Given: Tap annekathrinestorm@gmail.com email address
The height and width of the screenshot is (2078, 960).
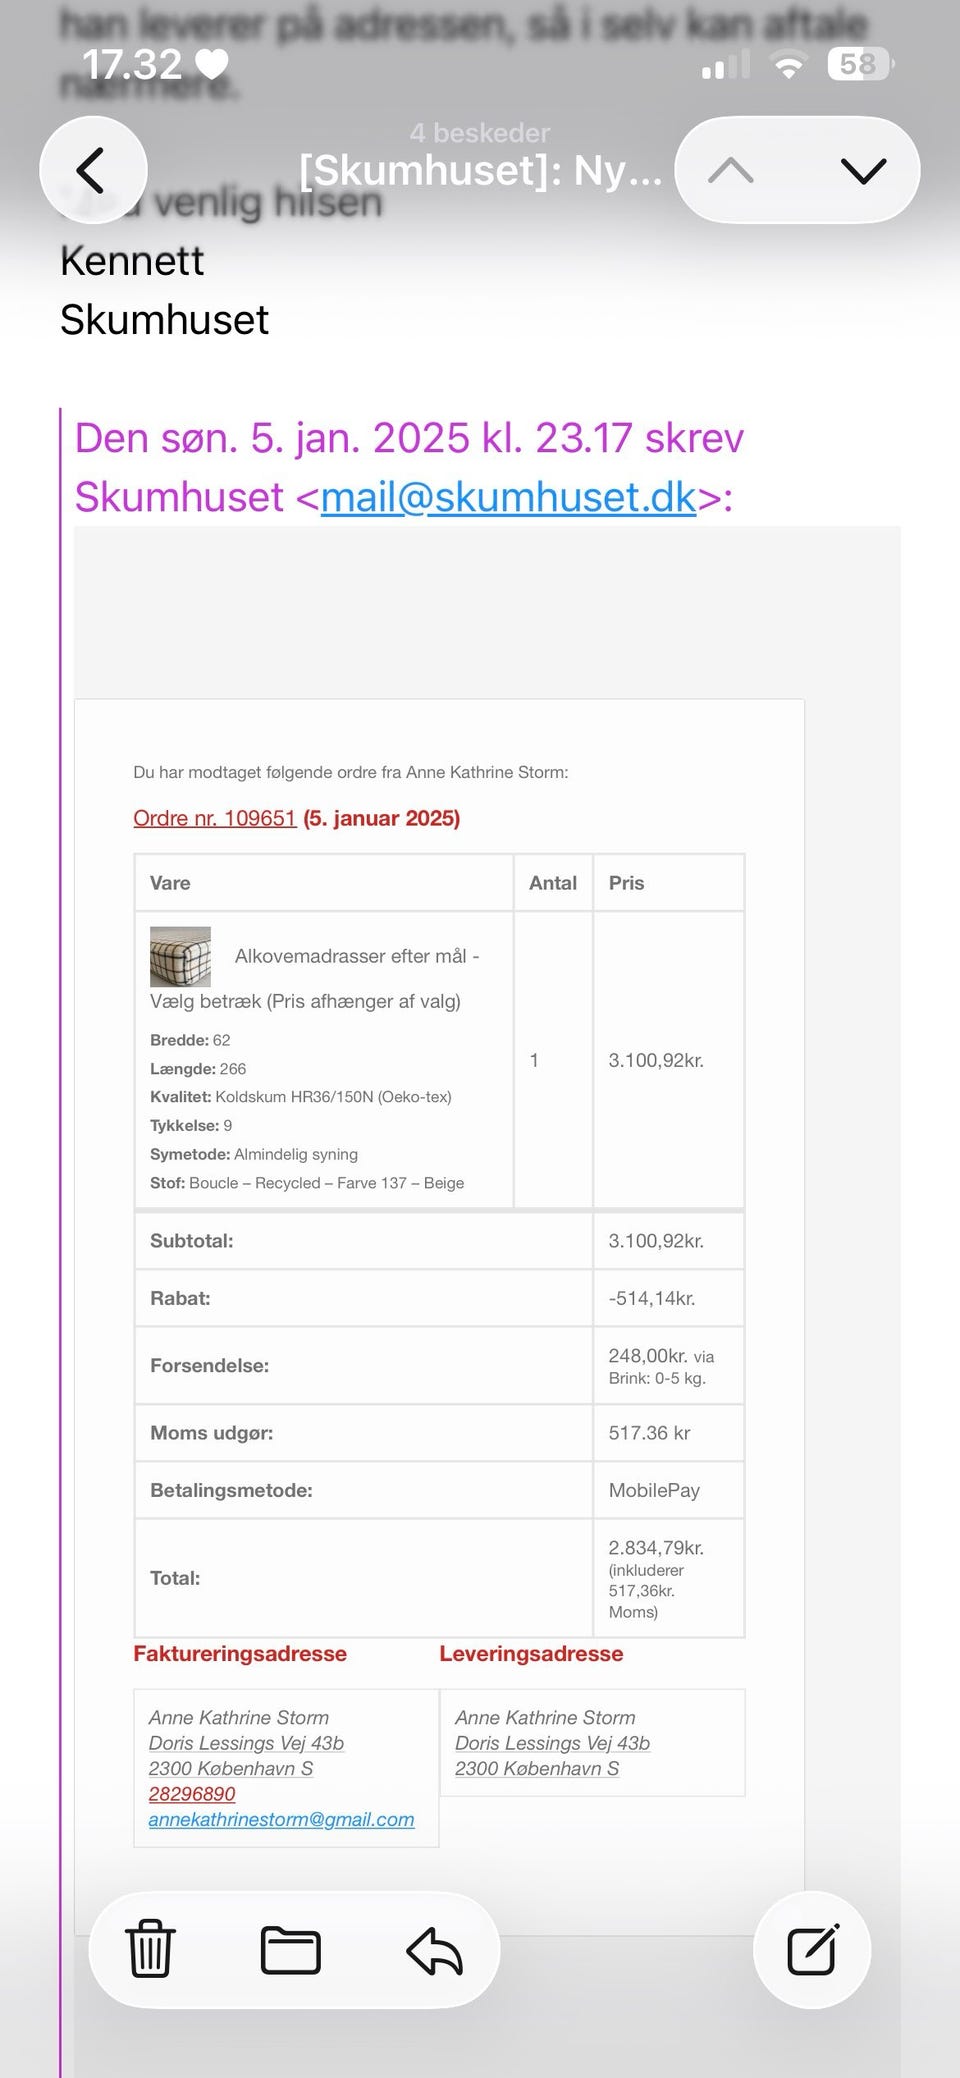Looking at the screenshot, I should coord(281,1819).
